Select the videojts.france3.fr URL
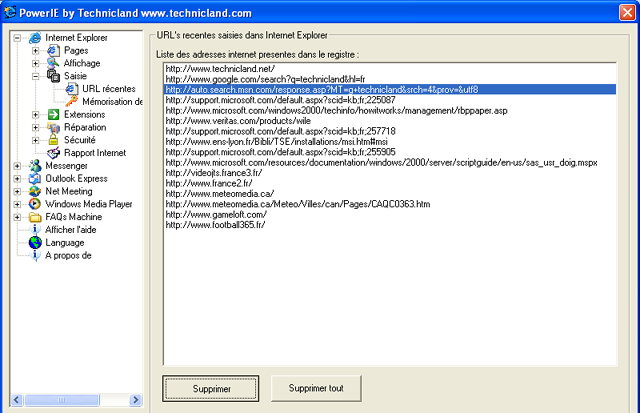 click(x=390, y=173)
